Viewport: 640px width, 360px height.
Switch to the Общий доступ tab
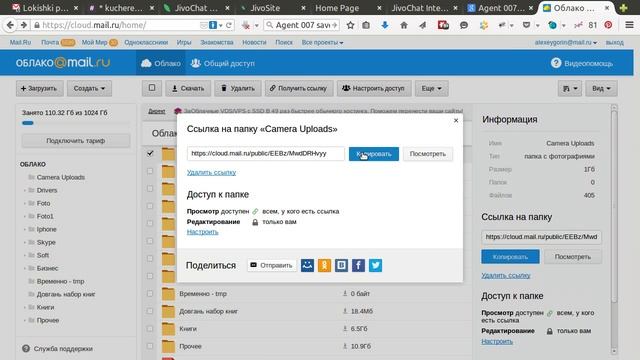pos(223,63)
